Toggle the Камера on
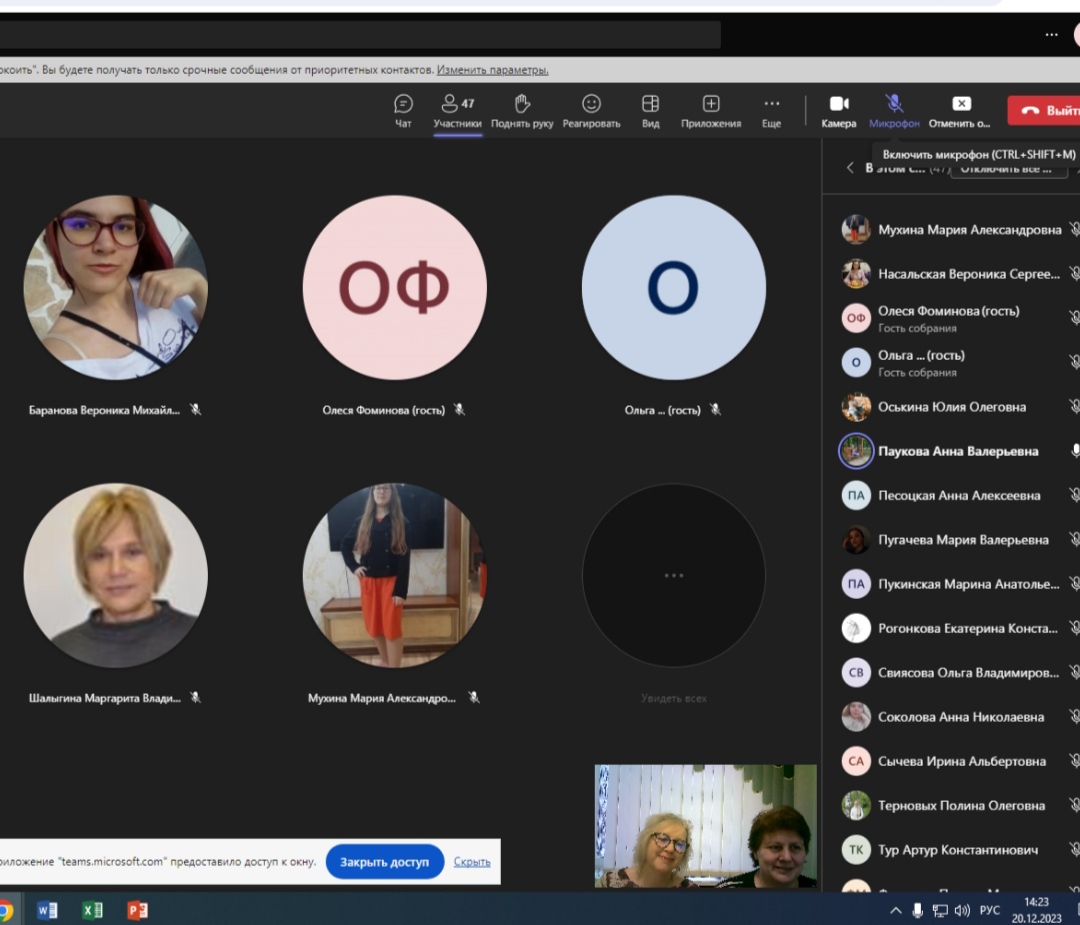Screen dimensions: 1080x925 click(838, 105)
